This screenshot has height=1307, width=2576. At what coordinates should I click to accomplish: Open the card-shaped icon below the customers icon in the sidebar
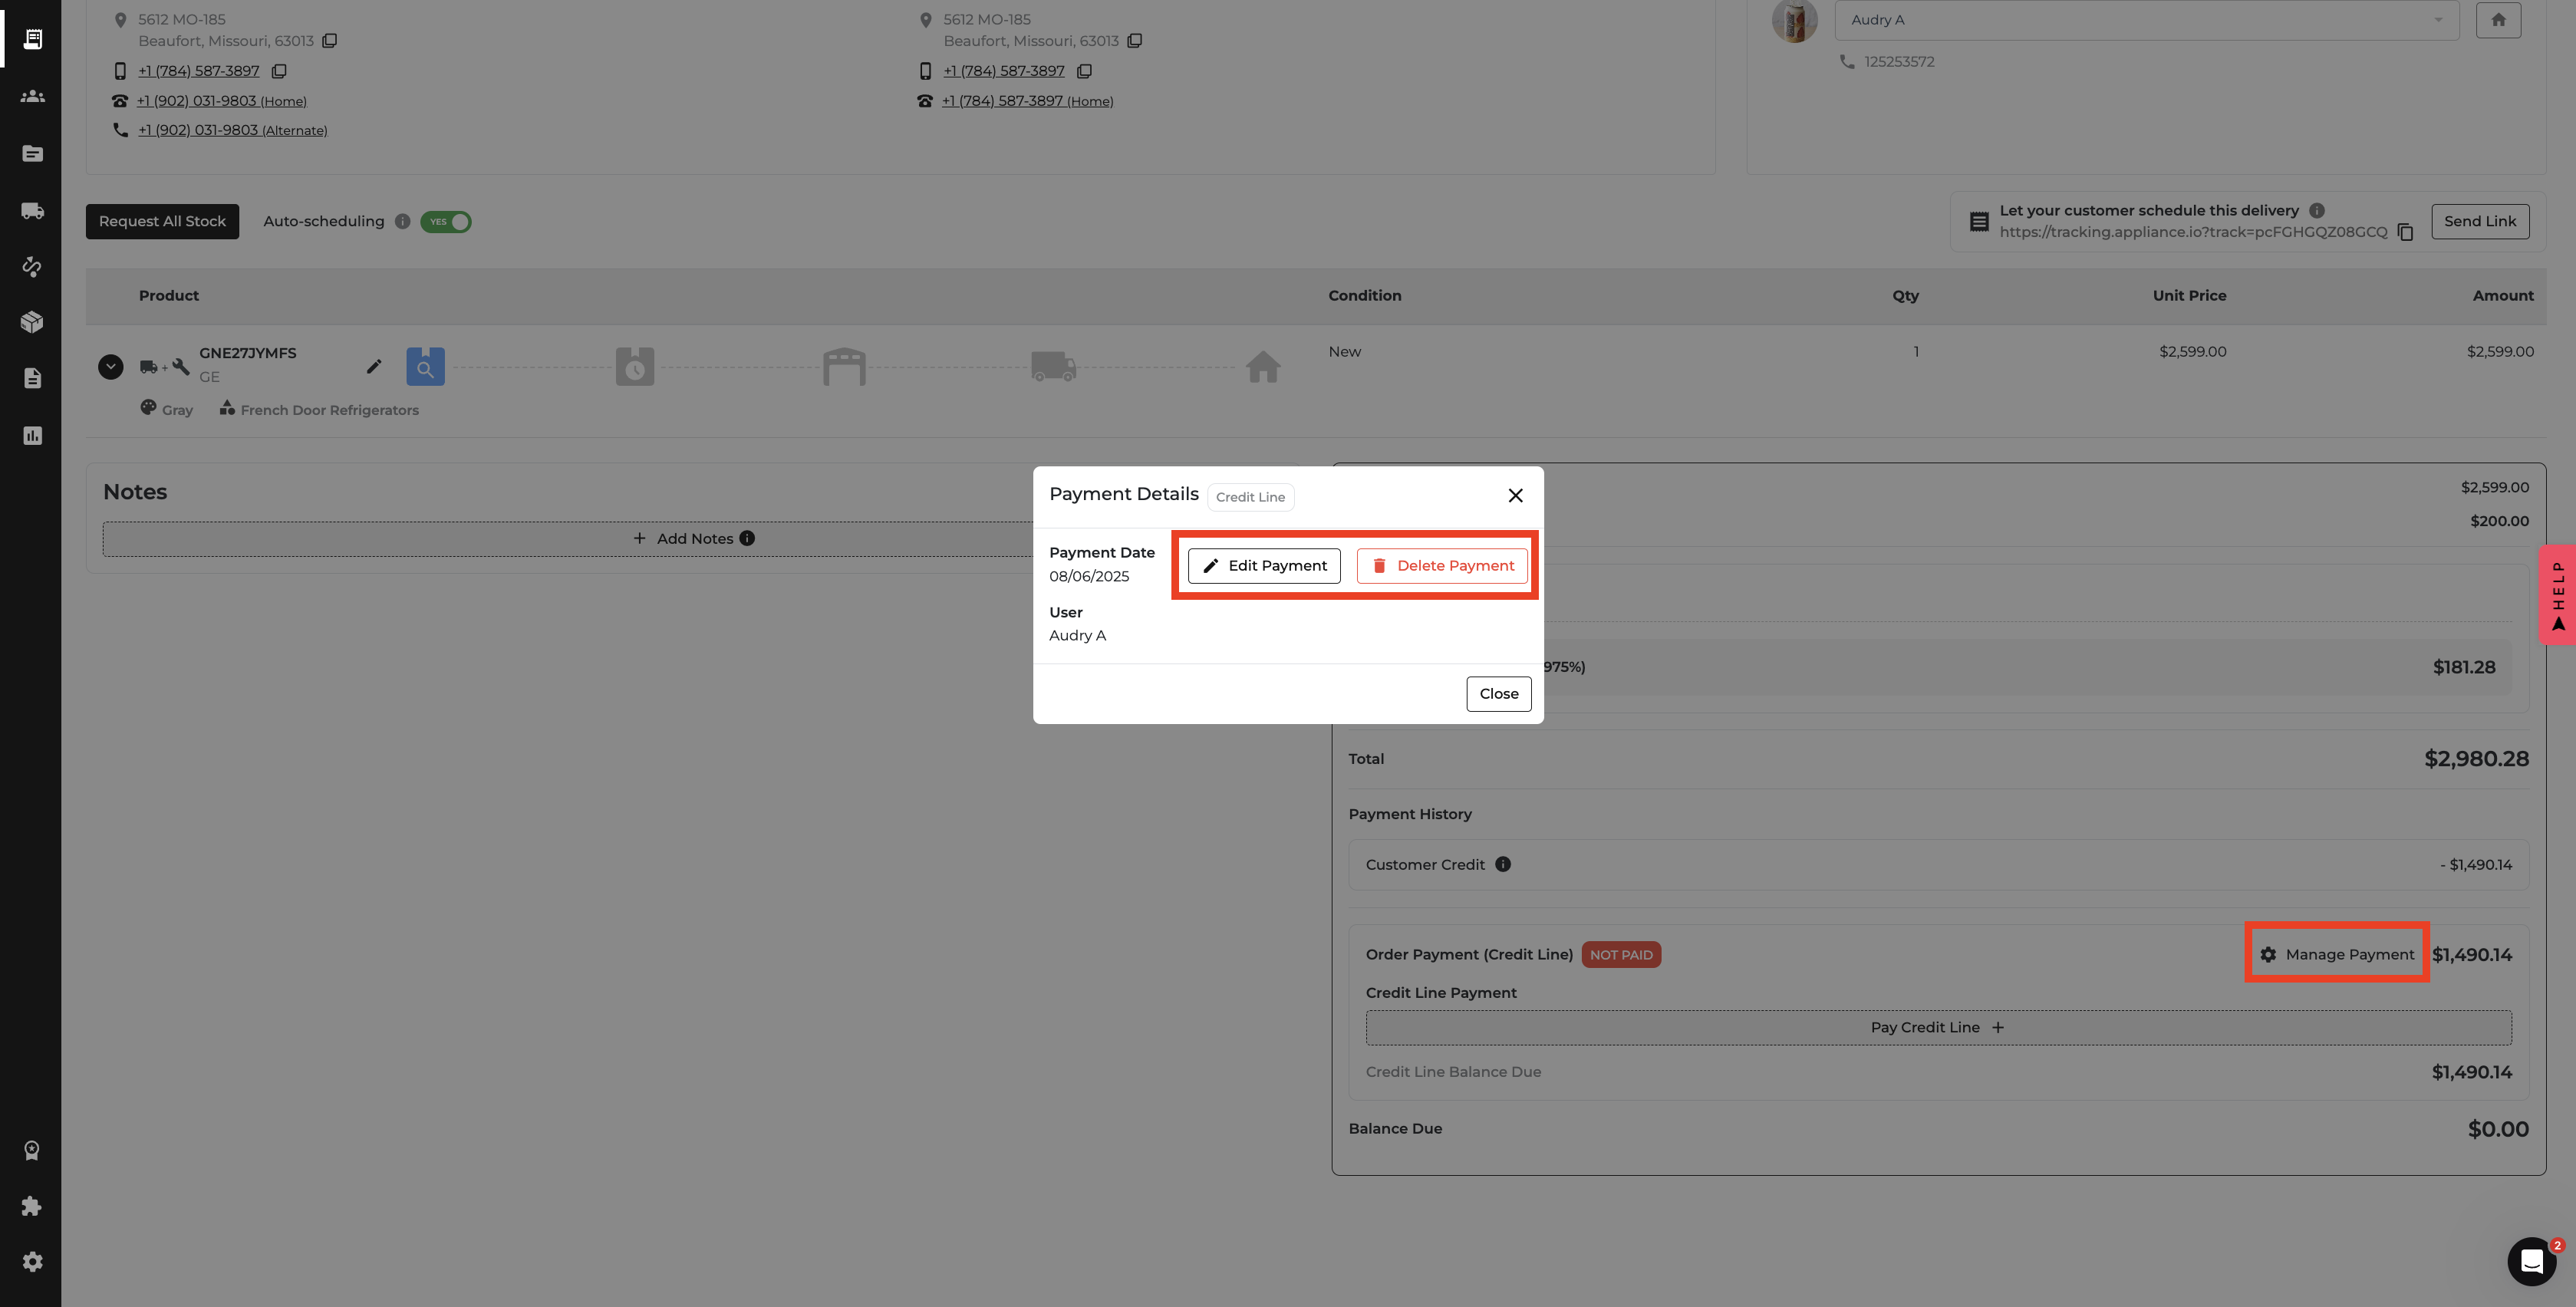32,153
